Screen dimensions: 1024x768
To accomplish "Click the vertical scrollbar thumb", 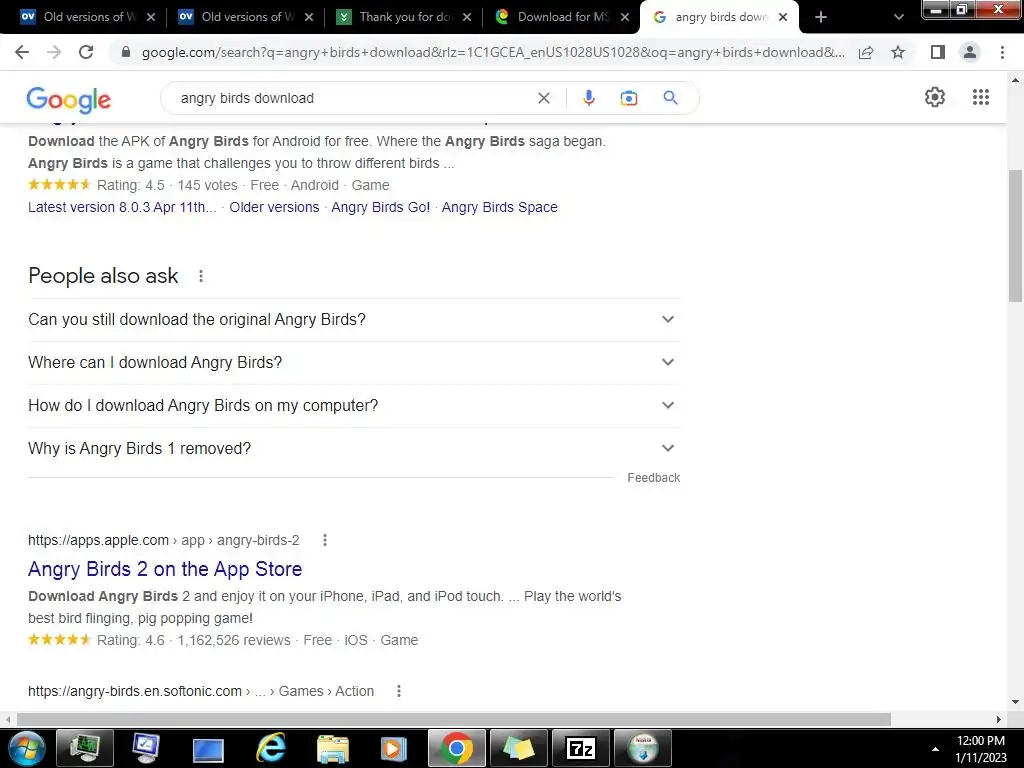I will click(x=1016, y=234).
